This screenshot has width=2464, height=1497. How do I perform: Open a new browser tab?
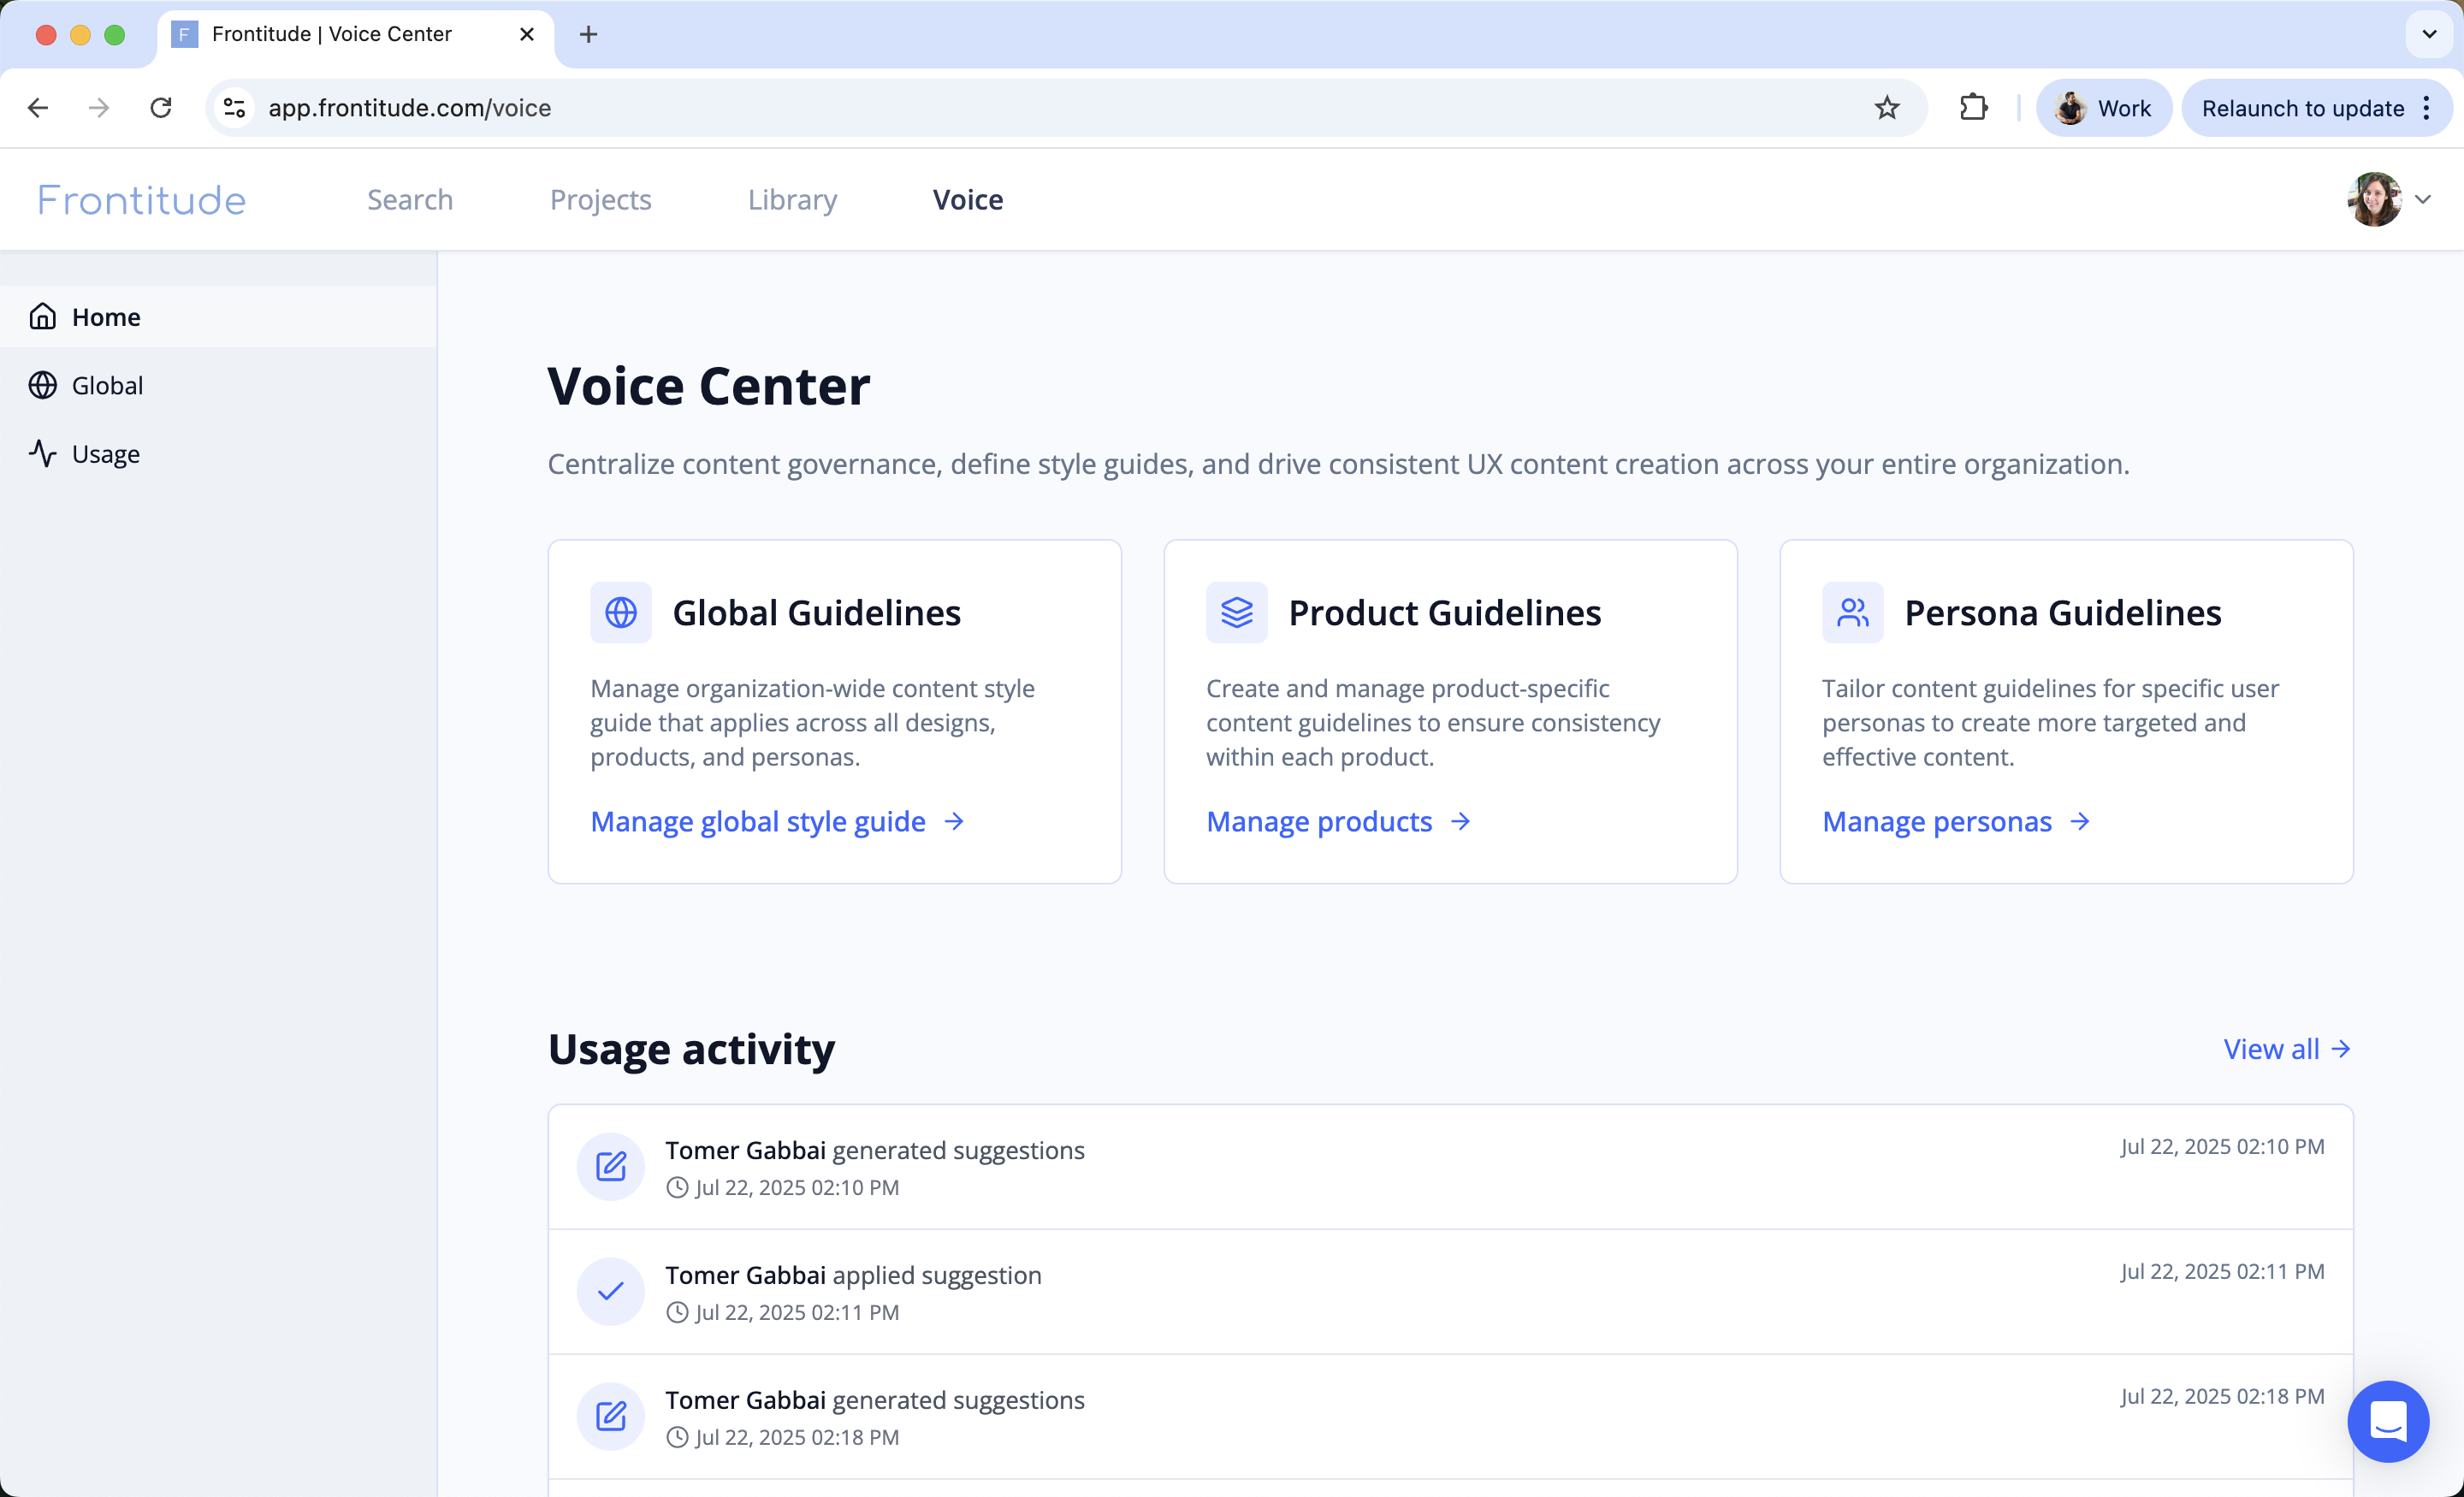point(588,34)
